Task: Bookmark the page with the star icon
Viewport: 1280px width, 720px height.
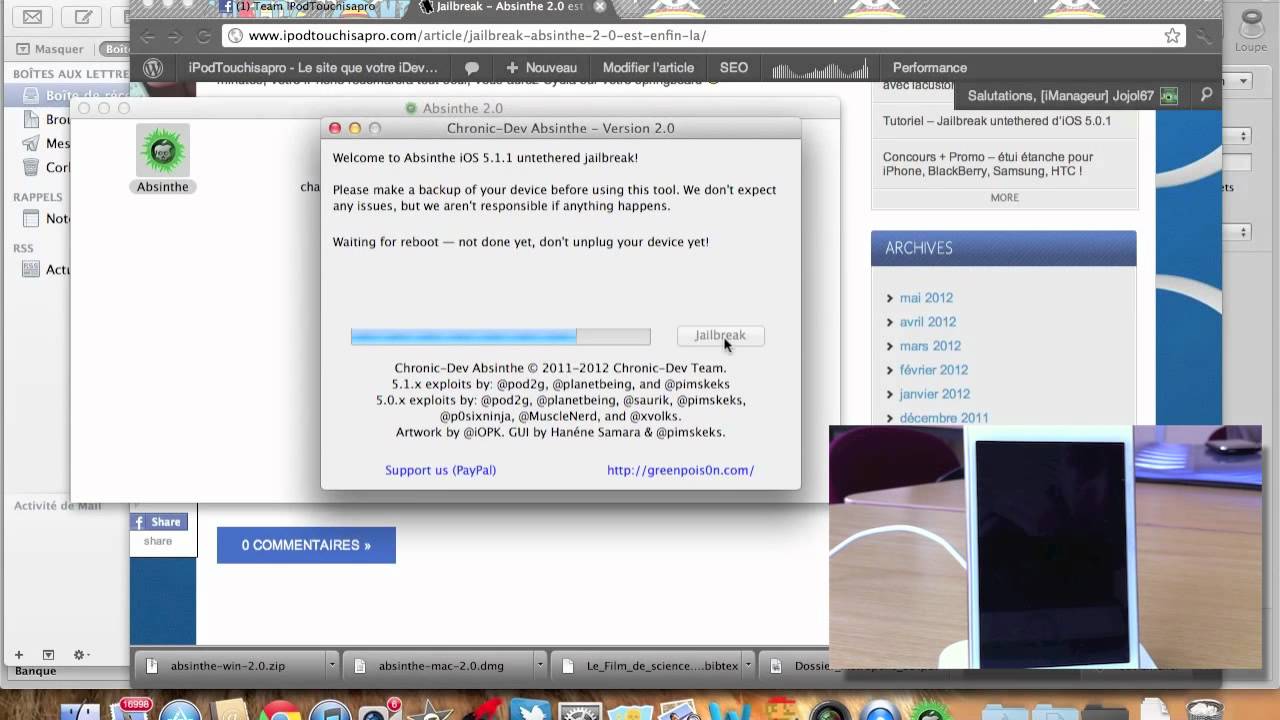Action: click(x=1172, y=35)
